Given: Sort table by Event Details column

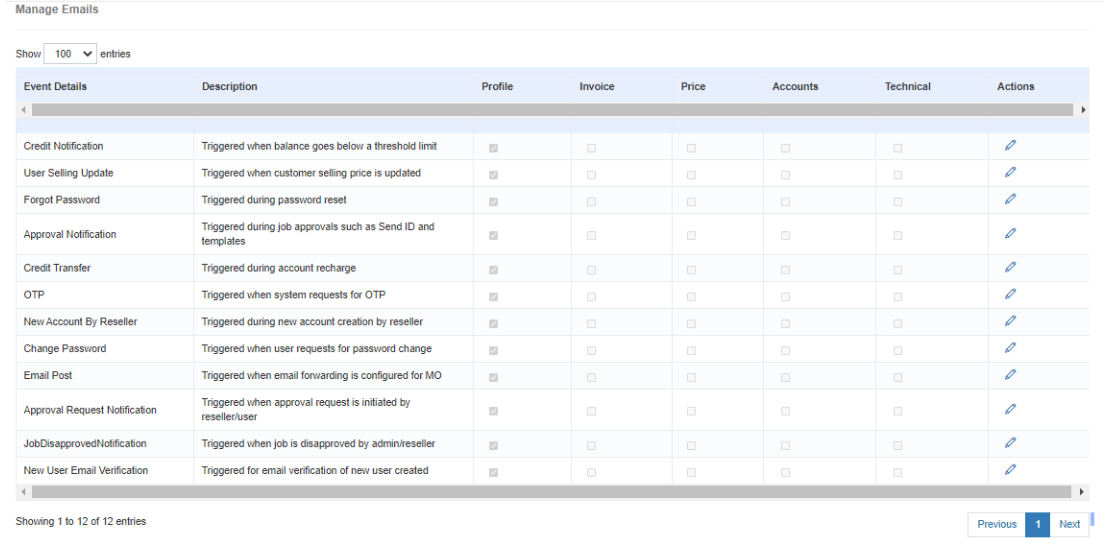Looking at the screenshot, I should (55, 87).
